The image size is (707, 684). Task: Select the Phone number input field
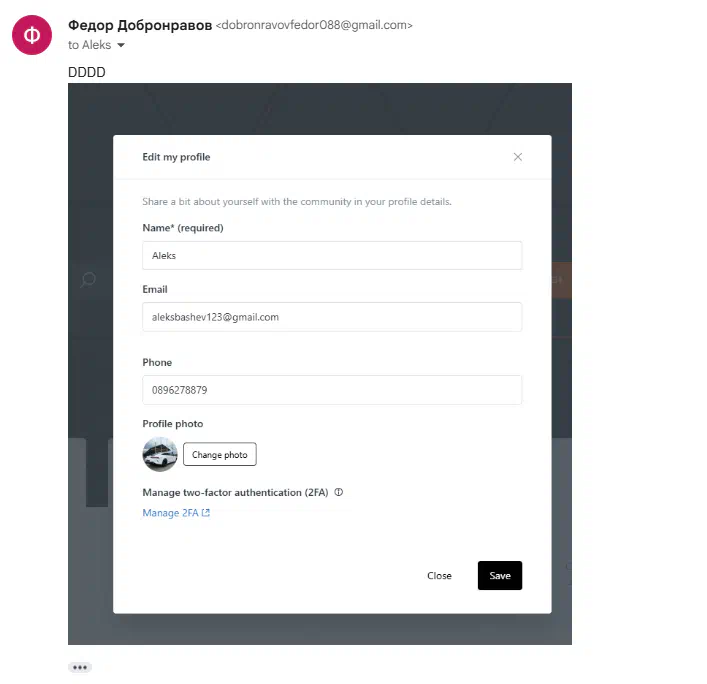pyautogui.click(x=332, y=390)
